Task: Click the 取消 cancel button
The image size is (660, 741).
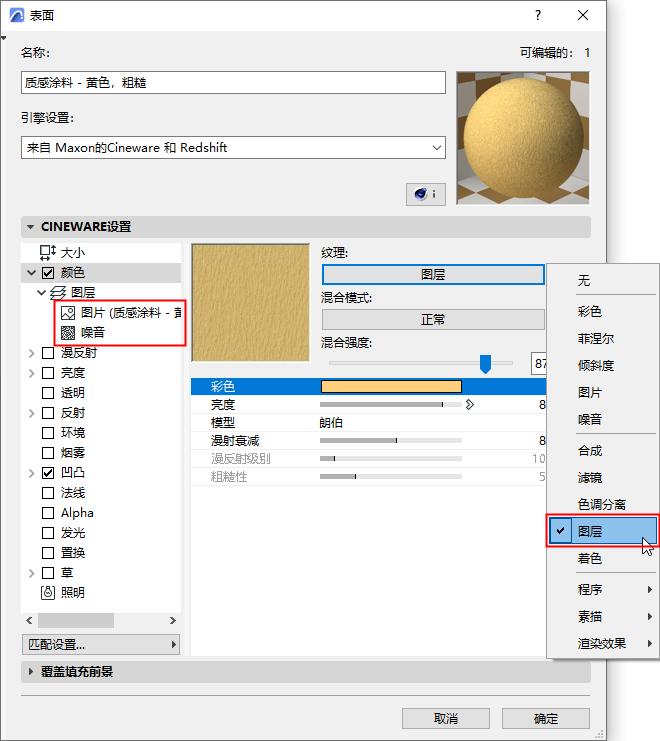Action: point(446,719)
